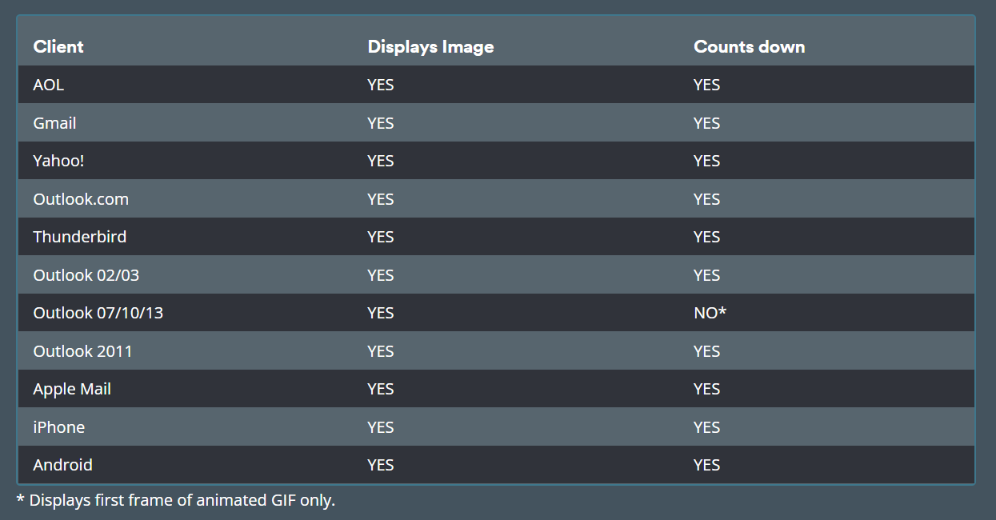The height and width of the screenshot is (520, 996).
Task: Click Android's Displays Image YES value
Action: (x=380, y=465)
